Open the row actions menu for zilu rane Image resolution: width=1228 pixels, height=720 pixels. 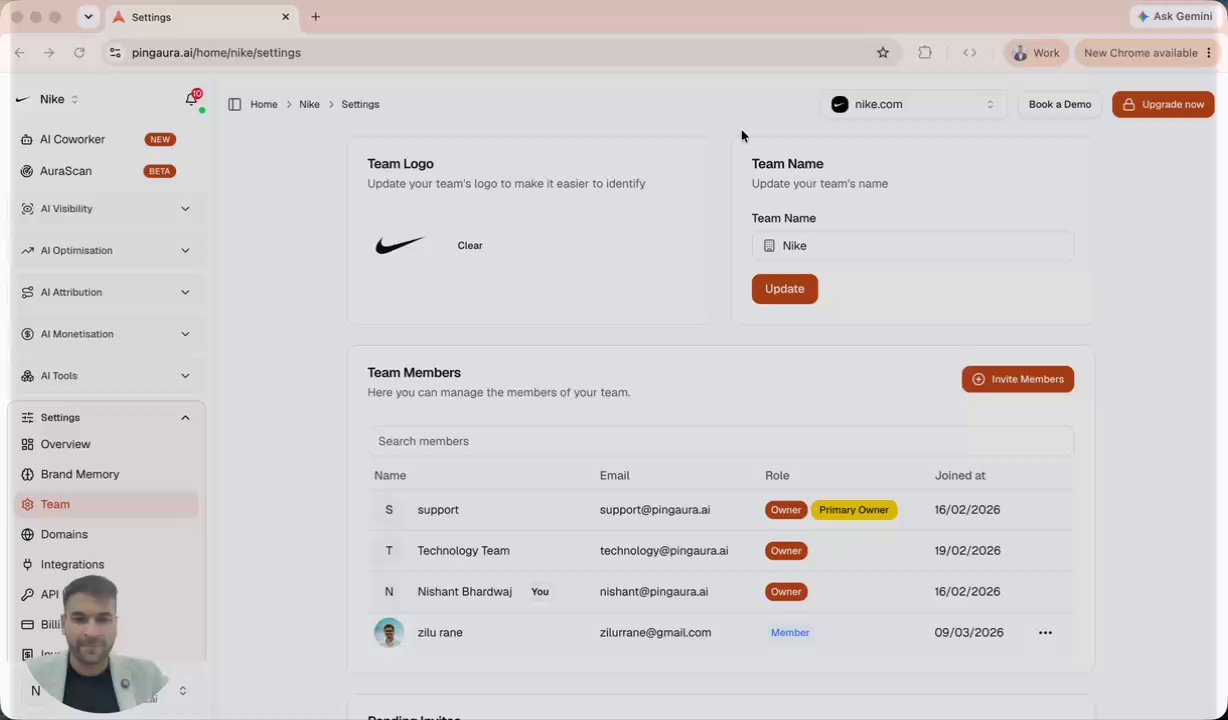coord(1045,632)
